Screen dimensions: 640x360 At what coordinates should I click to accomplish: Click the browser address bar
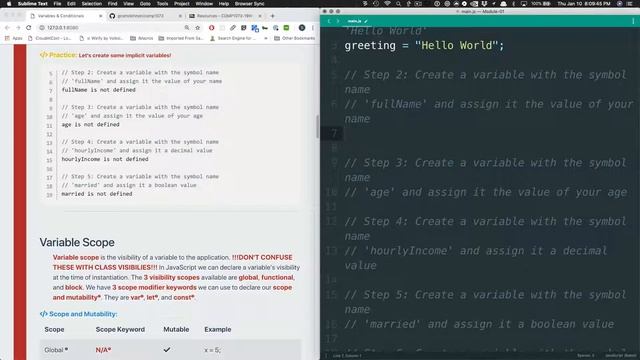point(114,28)
